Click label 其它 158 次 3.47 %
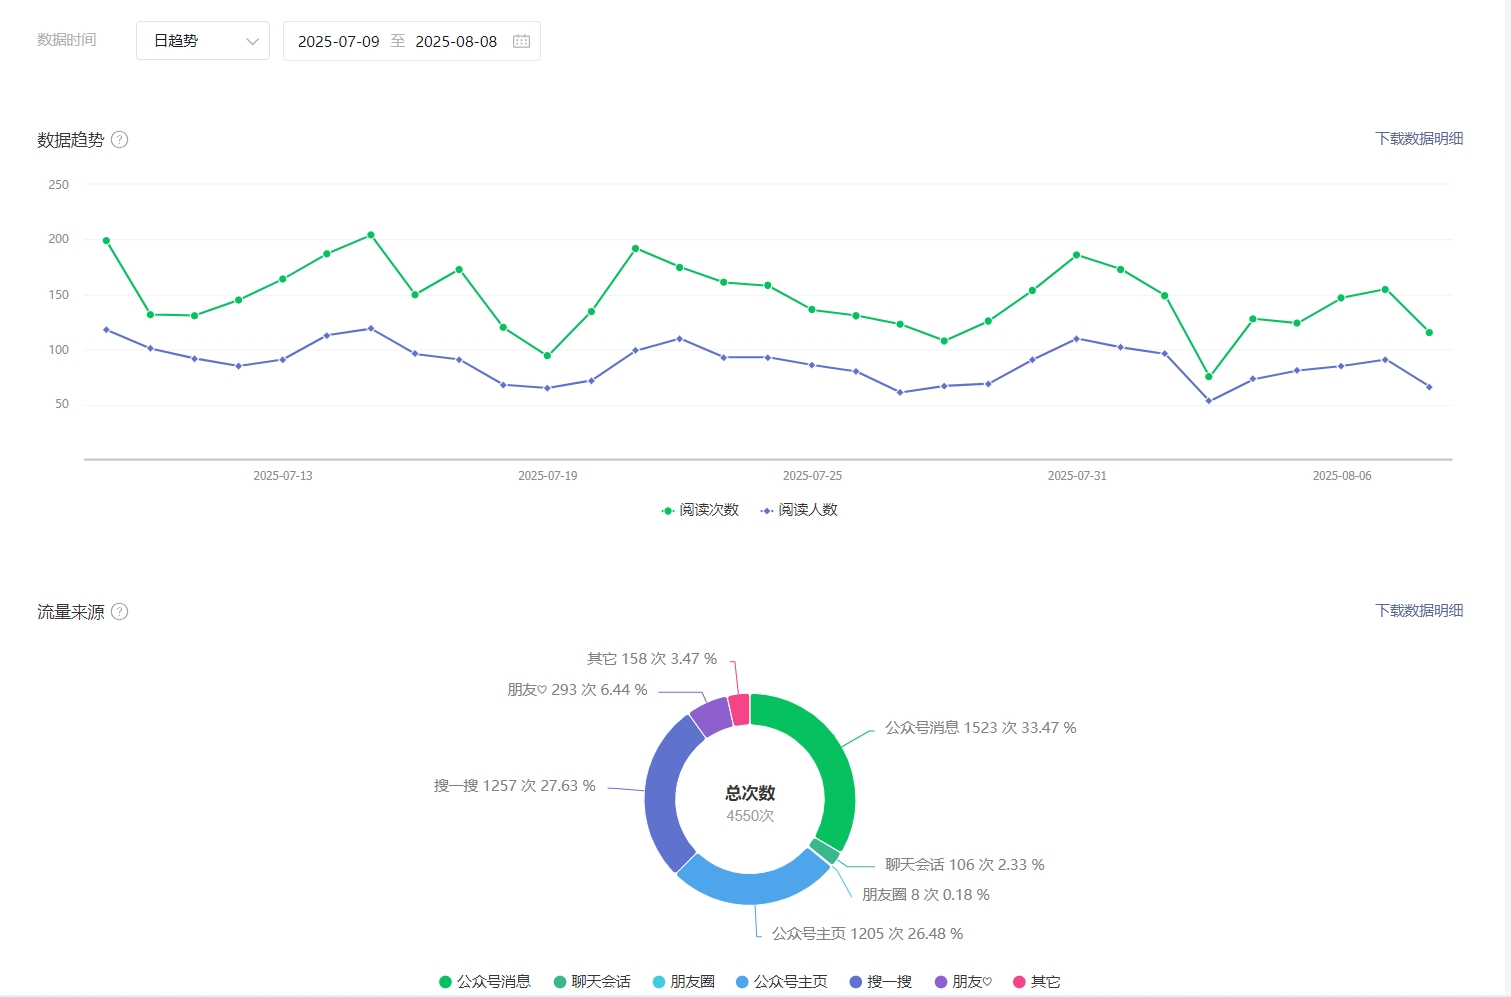 click(652, 659)
